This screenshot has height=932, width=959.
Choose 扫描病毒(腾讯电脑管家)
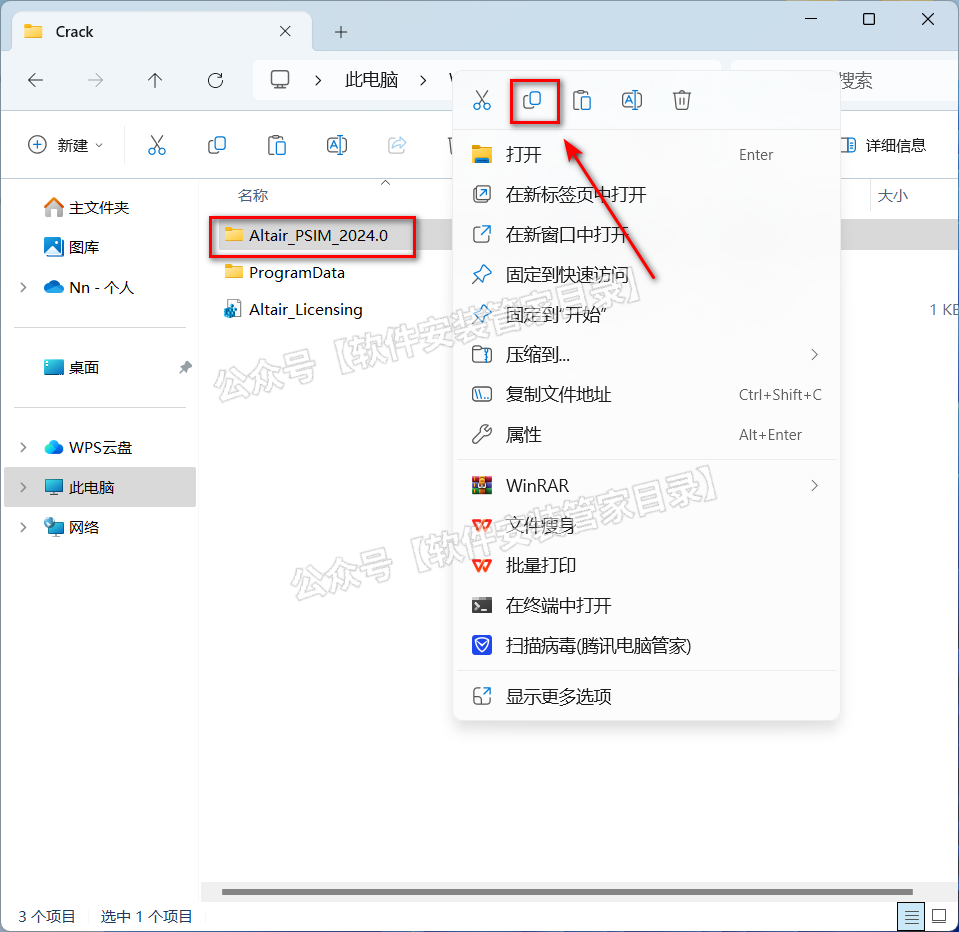coord(646,646)
